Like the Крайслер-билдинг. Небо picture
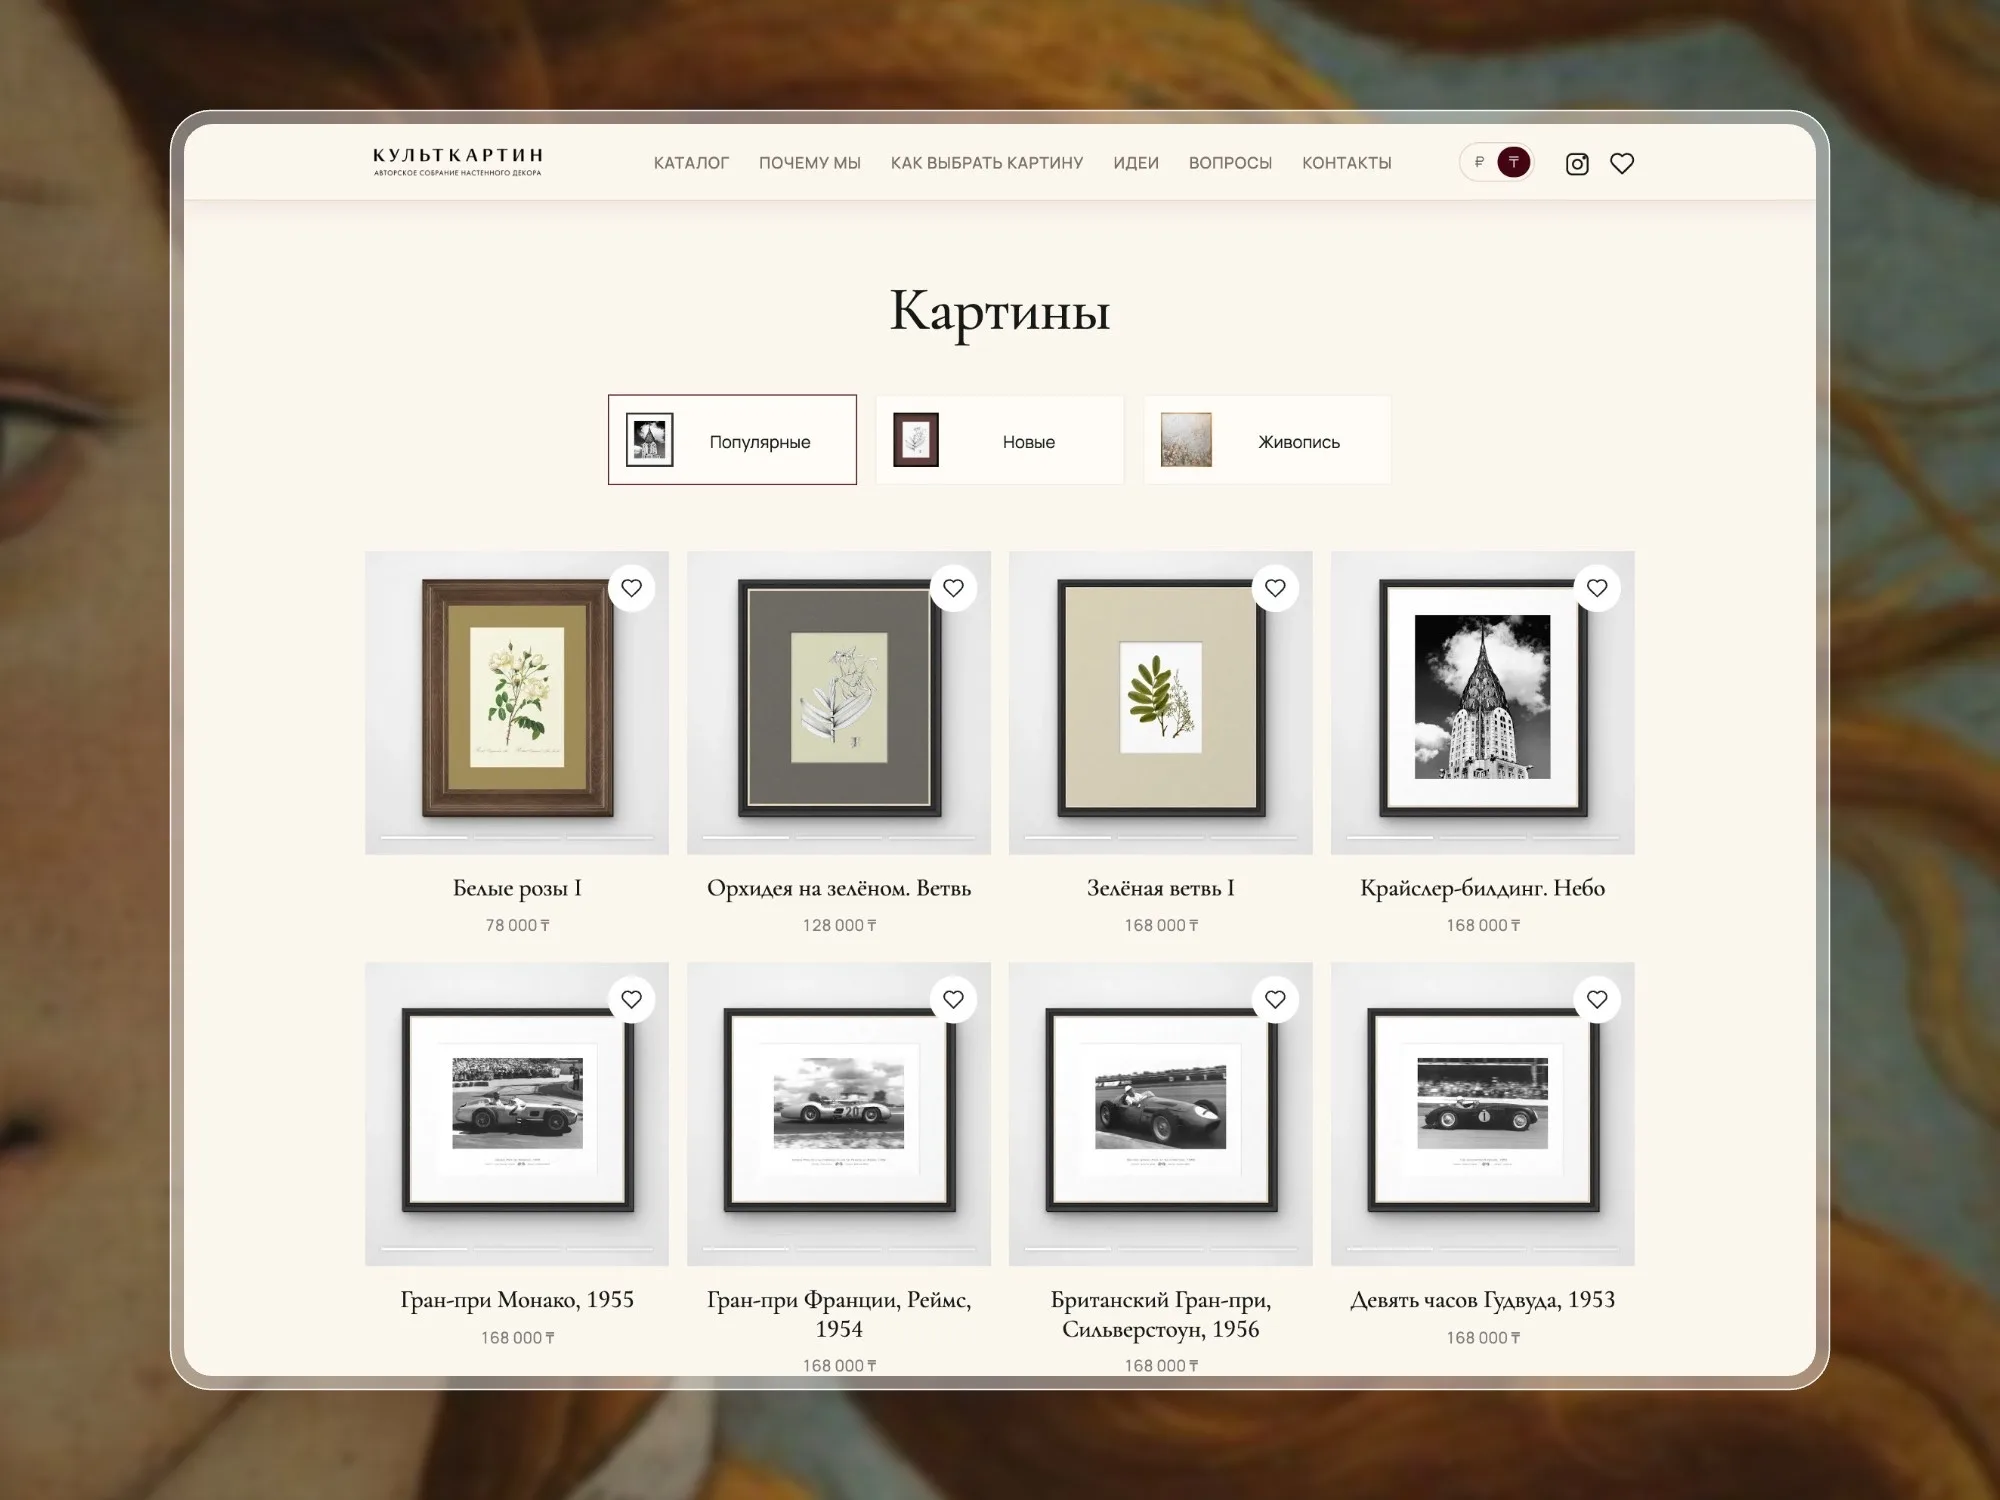The height and width of the screenshot is (1500, 2000). coord(1598,588)
